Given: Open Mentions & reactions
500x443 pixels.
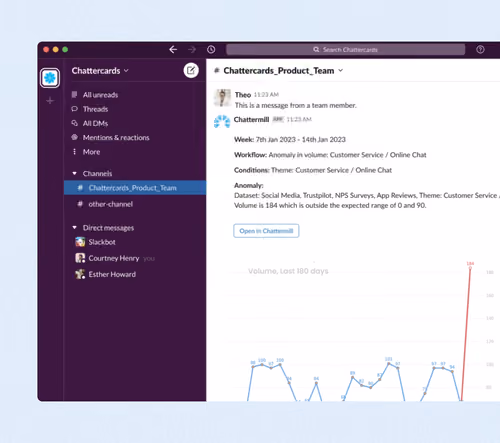Looking at the screenshot, I should click(116, 138).
